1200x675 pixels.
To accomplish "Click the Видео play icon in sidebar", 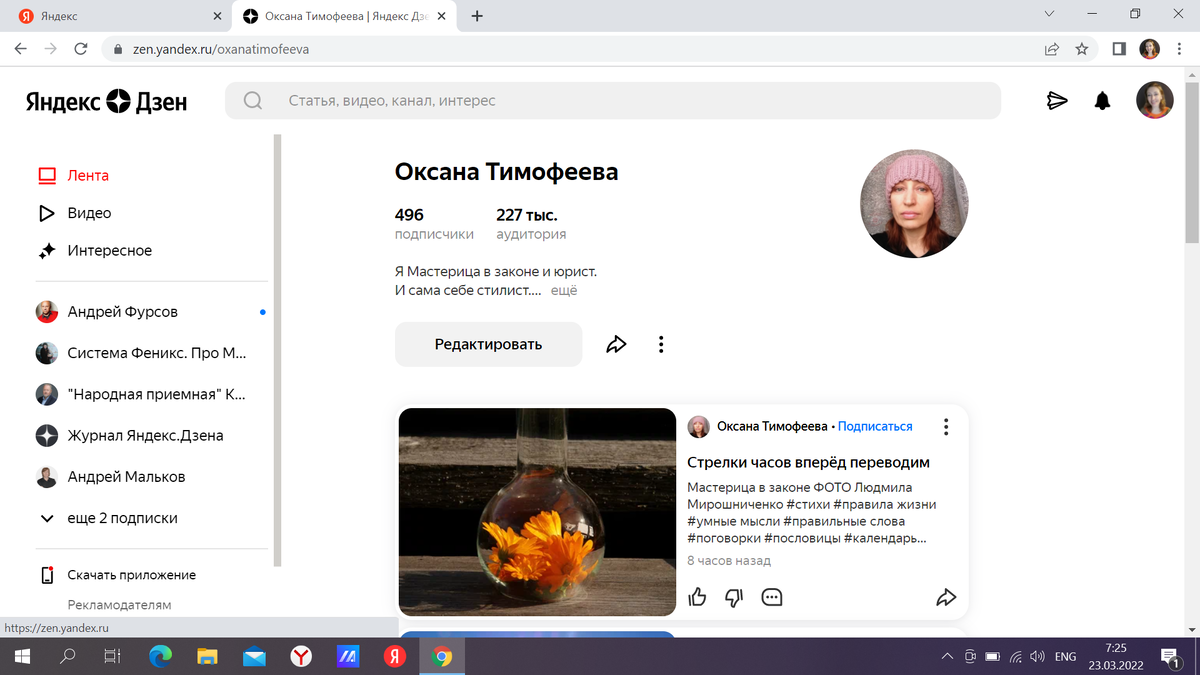I will [46, 213].
